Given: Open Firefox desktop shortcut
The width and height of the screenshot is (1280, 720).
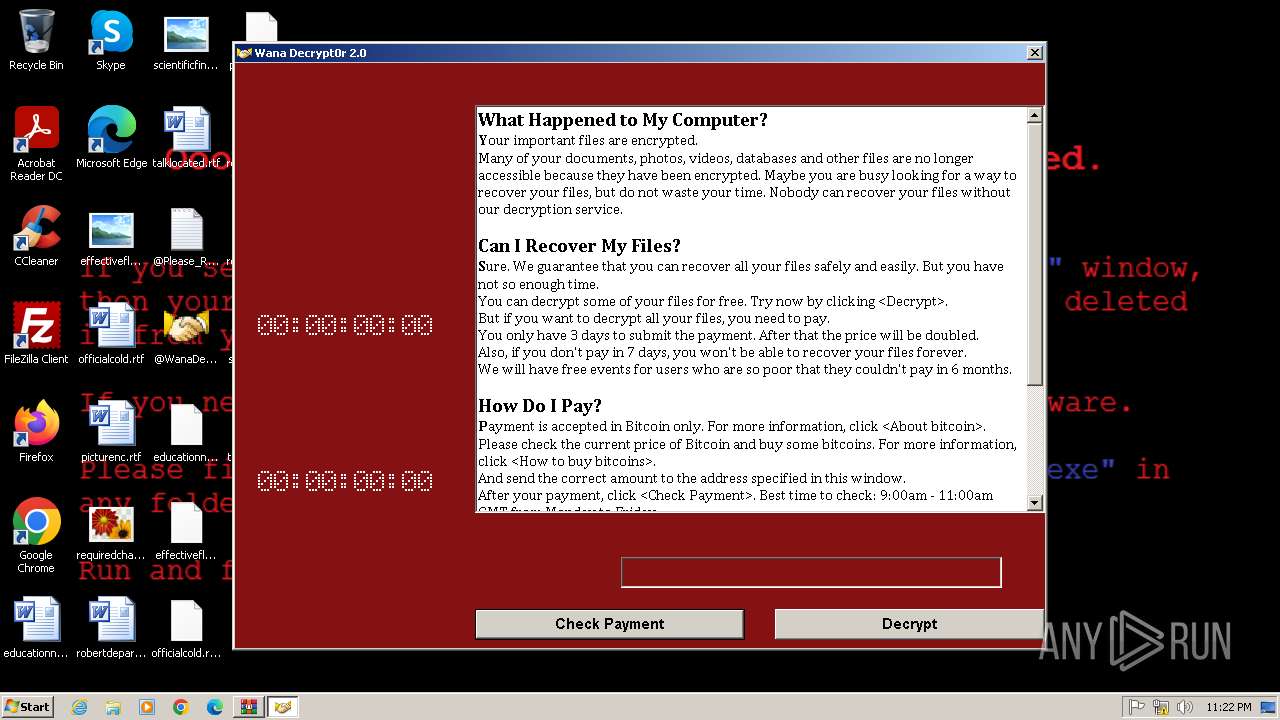Looking at the screenshot, I should click(x=36, y=432).
